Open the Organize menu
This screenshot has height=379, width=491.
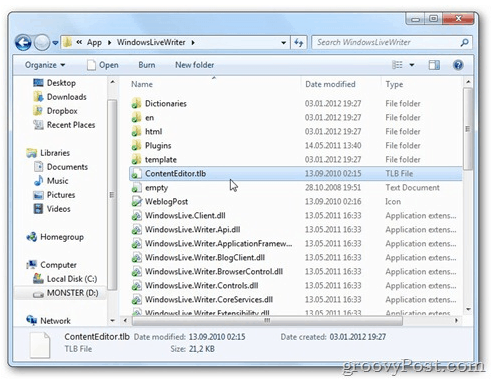click(45, 65)
